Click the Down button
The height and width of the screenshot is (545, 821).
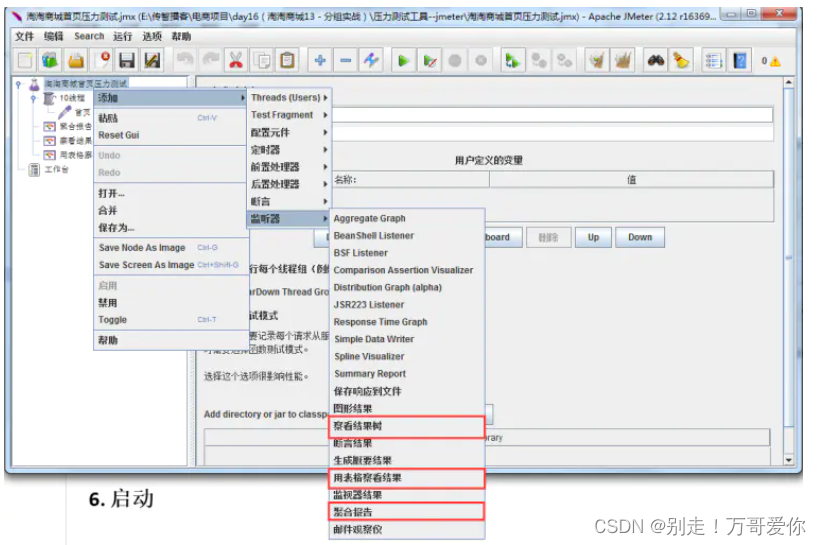tap(640, 237)
